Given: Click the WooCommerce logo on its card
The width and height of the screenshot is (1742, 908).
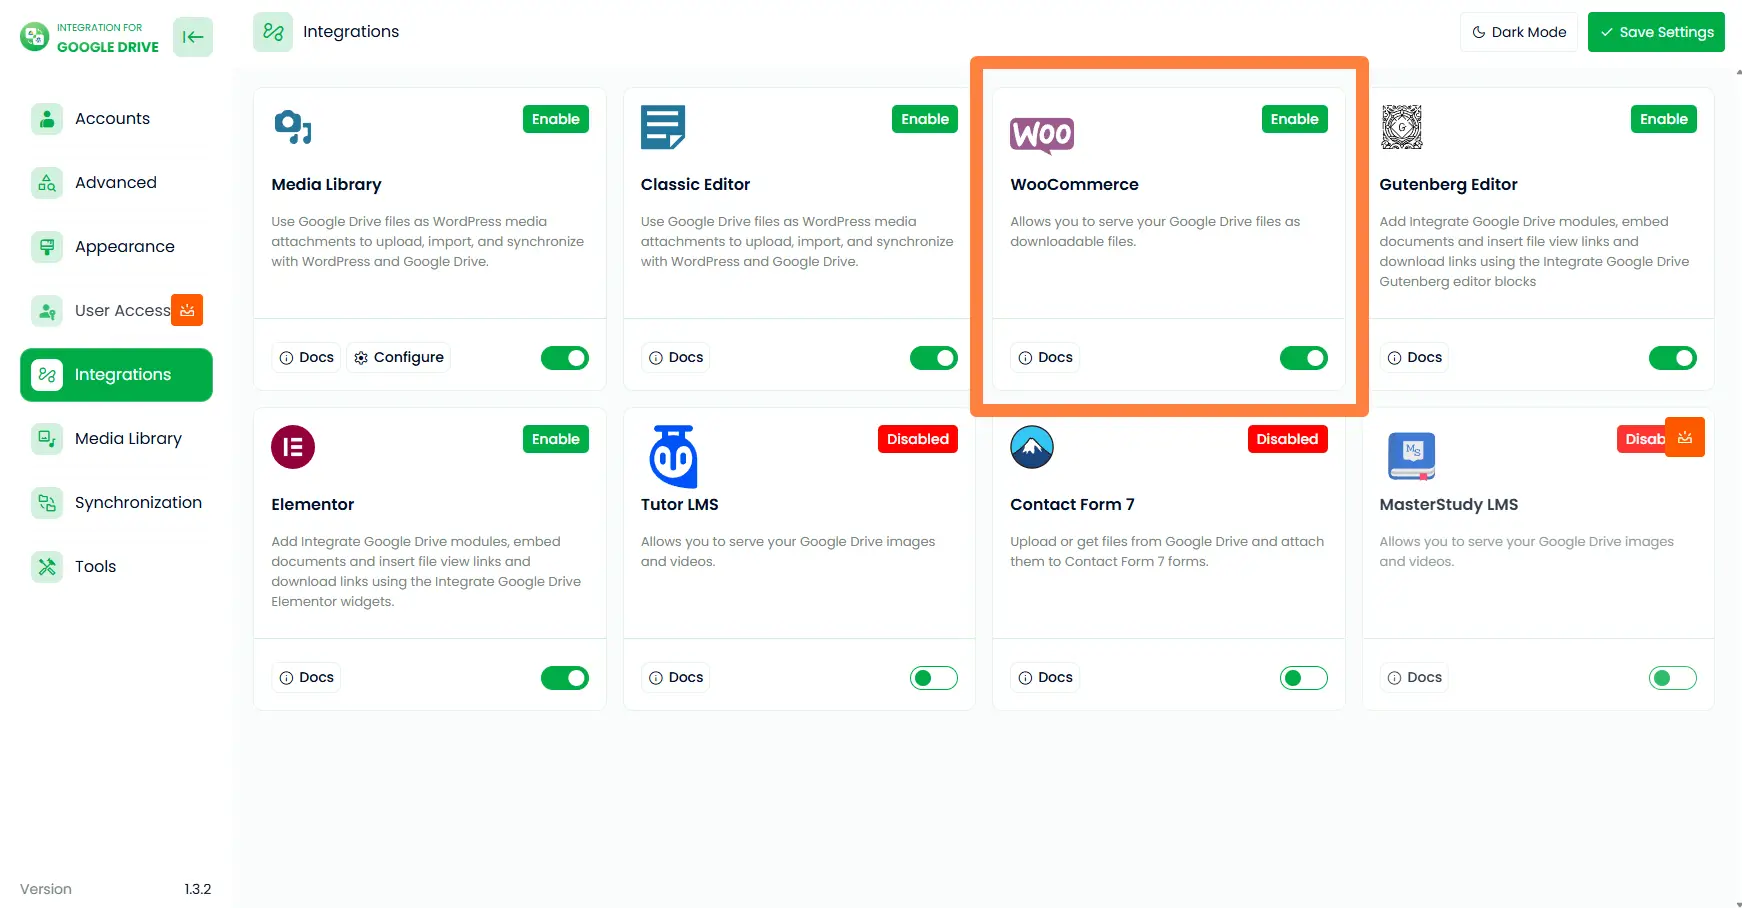Looking at the screenshot, I should tap(1042, 134).
